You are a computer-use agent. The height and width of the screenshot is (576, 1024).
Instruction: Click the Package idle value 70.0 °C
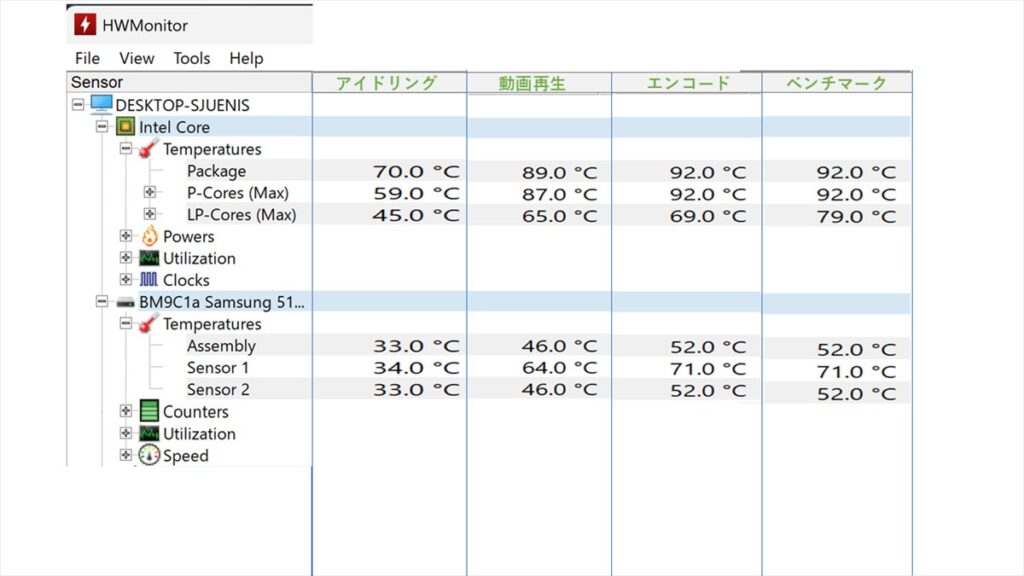tap(416, 172)
